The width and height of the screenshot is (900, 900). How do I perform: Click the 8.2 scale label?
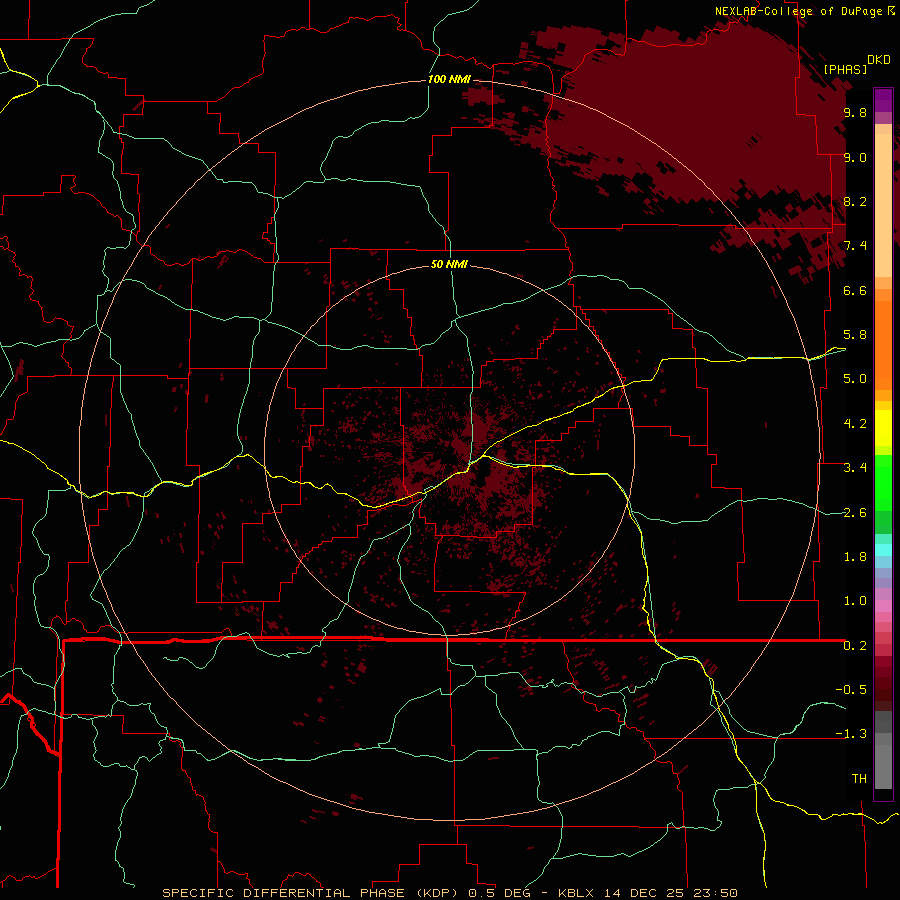855,201
